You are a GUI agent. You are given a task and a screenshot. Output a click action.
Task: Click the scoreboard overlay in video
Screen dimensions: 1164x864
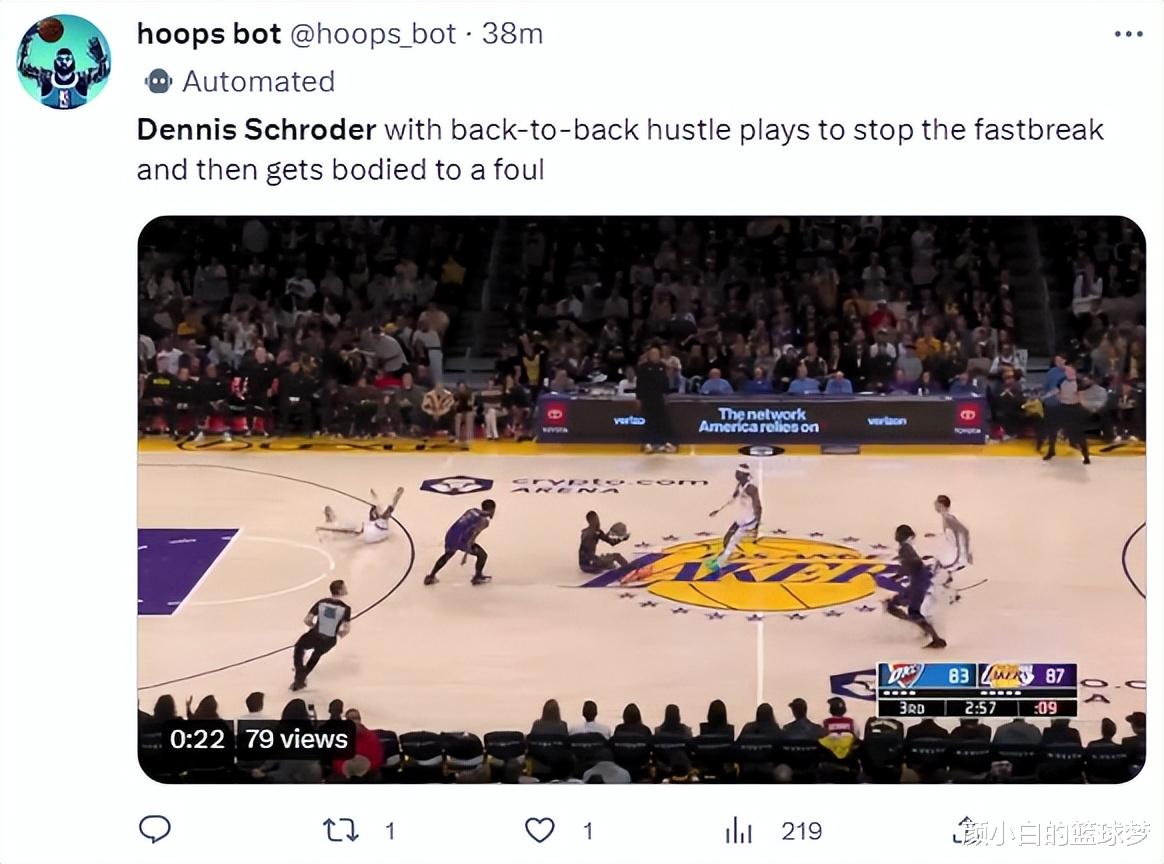point(977,690)
